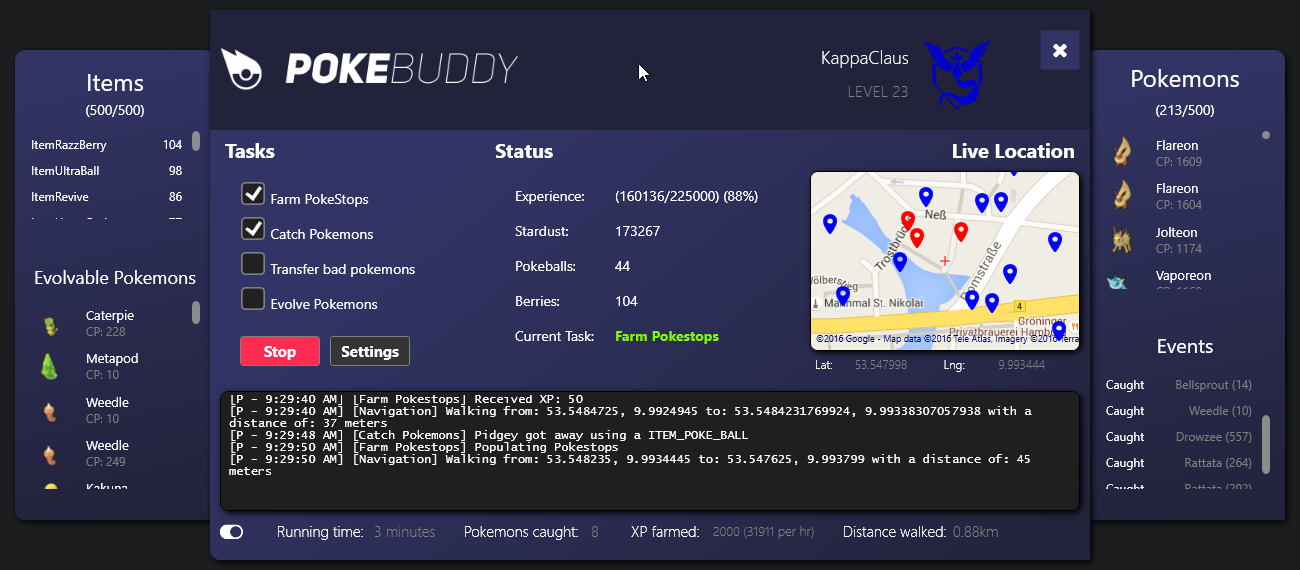Close the PokeBuddy window with the X
The image size is (1300, 570).
1060,50
